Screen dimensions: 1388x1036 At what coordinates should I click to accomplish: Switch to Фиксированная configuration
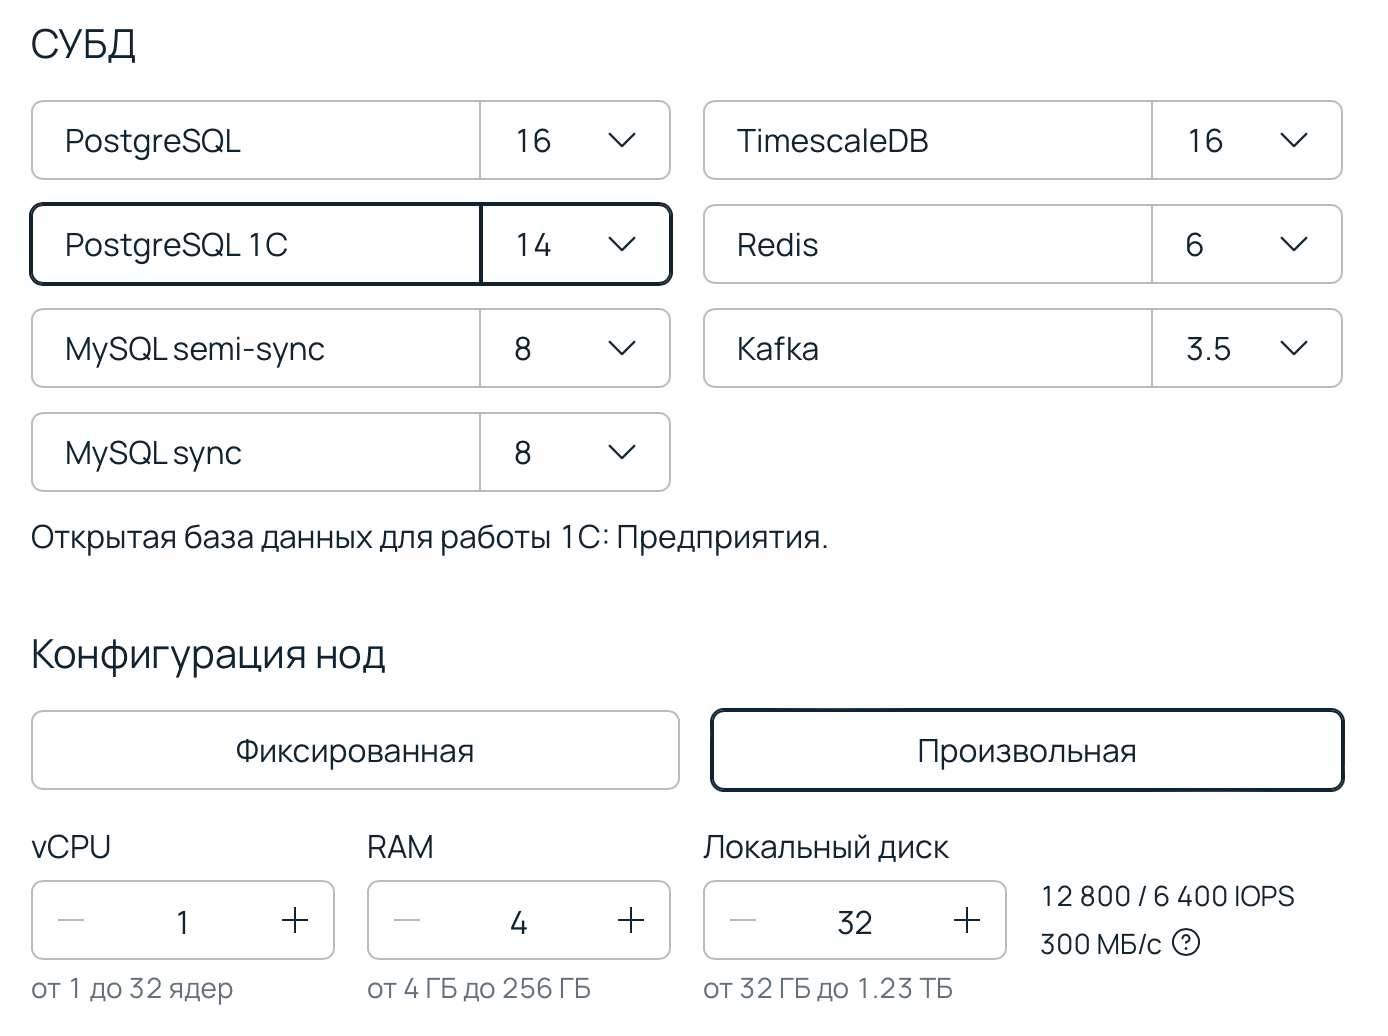click(x=355, y=750)
